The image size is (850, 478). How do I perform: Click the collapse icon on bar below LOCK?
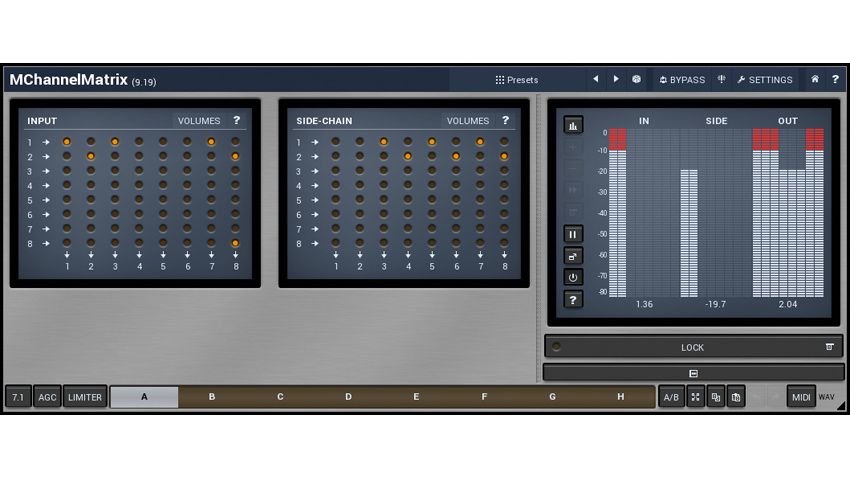tap(693, 373)
